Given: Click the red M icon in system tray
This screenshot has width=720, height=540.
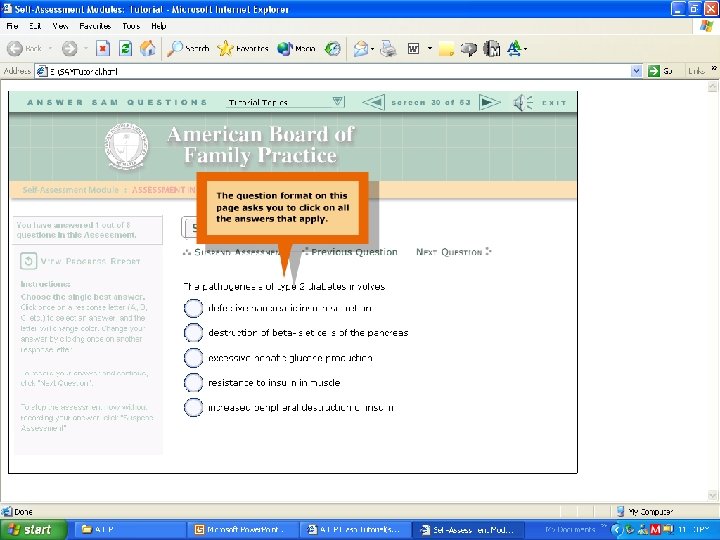Looking at the screenshot, I should [x=655, y=529].
